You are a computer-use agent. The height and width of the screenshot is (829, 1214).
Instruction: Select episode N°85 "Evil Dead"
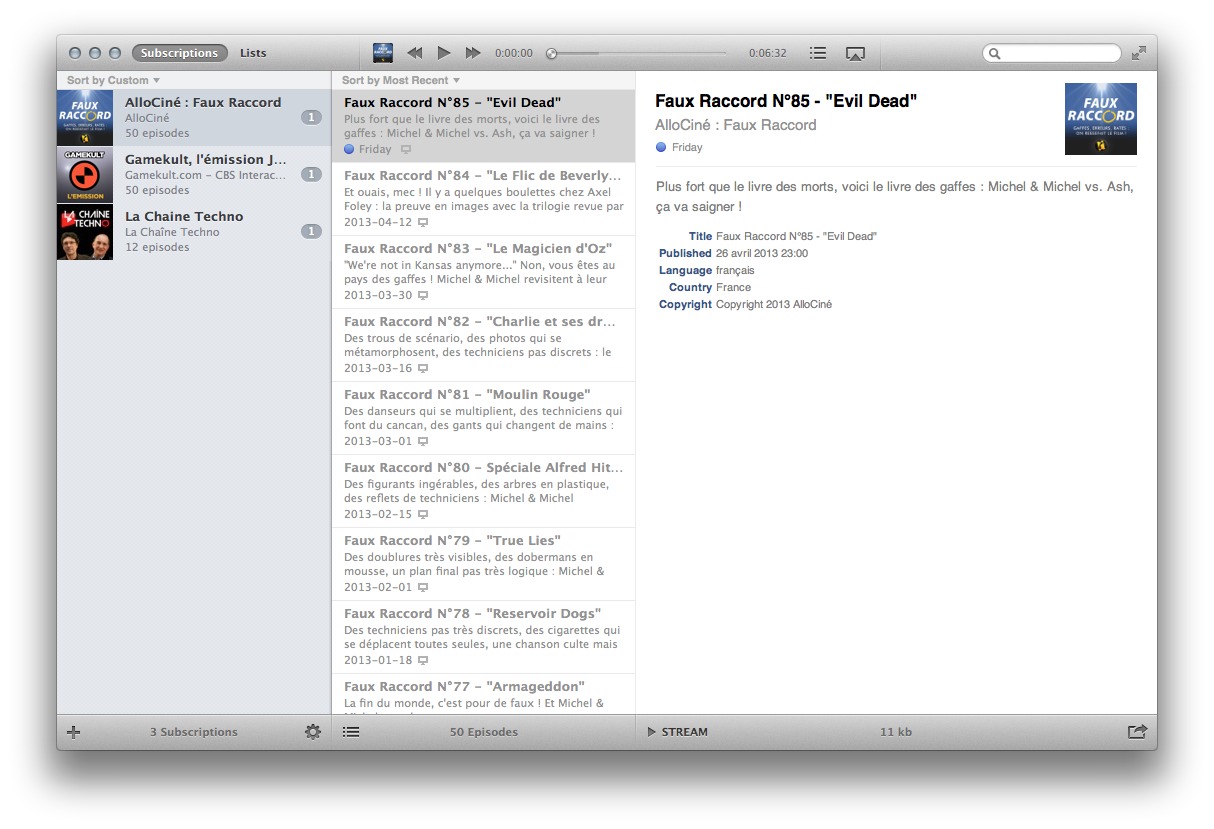[484, 126]
